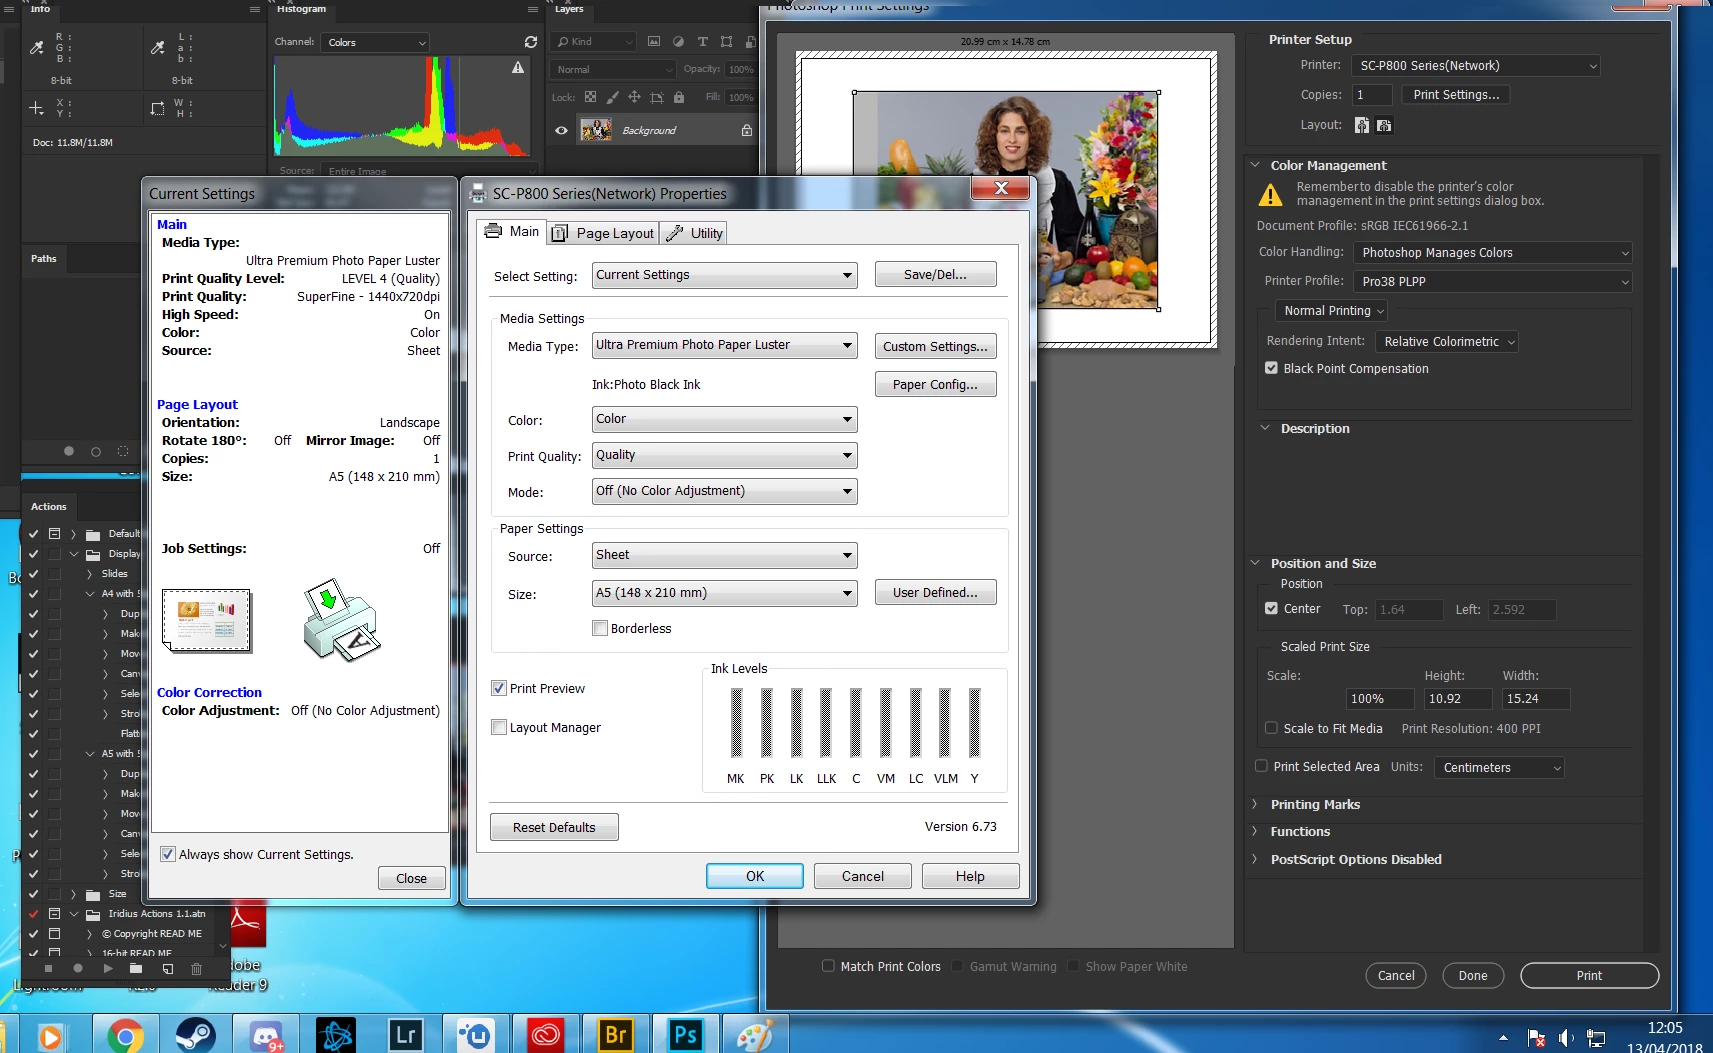Image resolution: width=1713 pixels, height=1053 pixels.
Task: Disable the Print Preview checkbox
Action: tap(499, 688)
